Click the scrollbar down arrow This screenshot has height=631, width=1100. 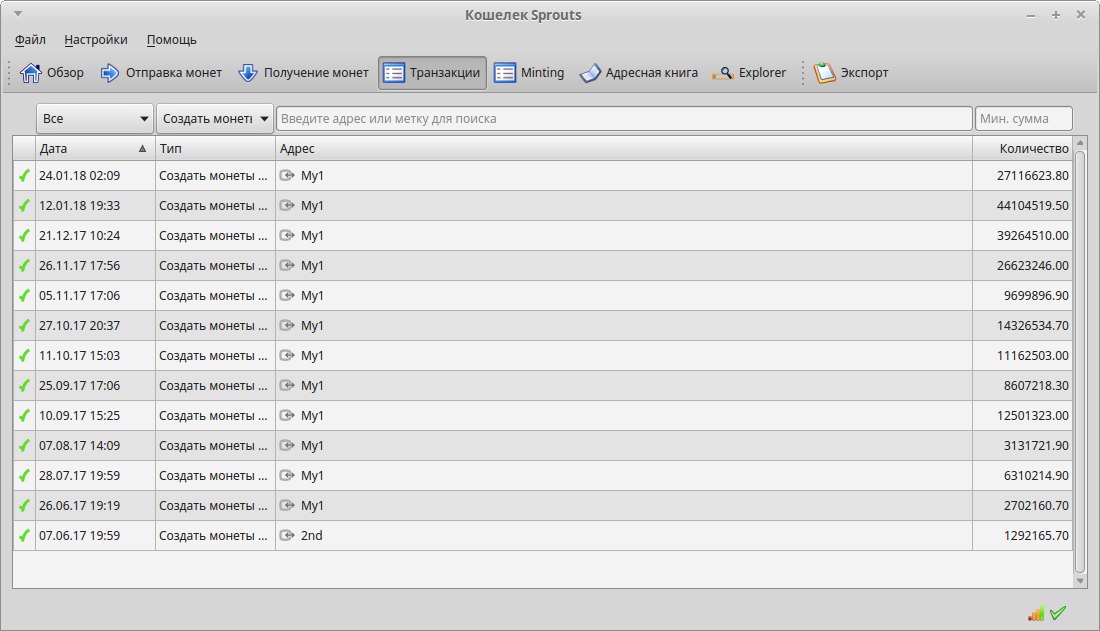(1080, 581)
